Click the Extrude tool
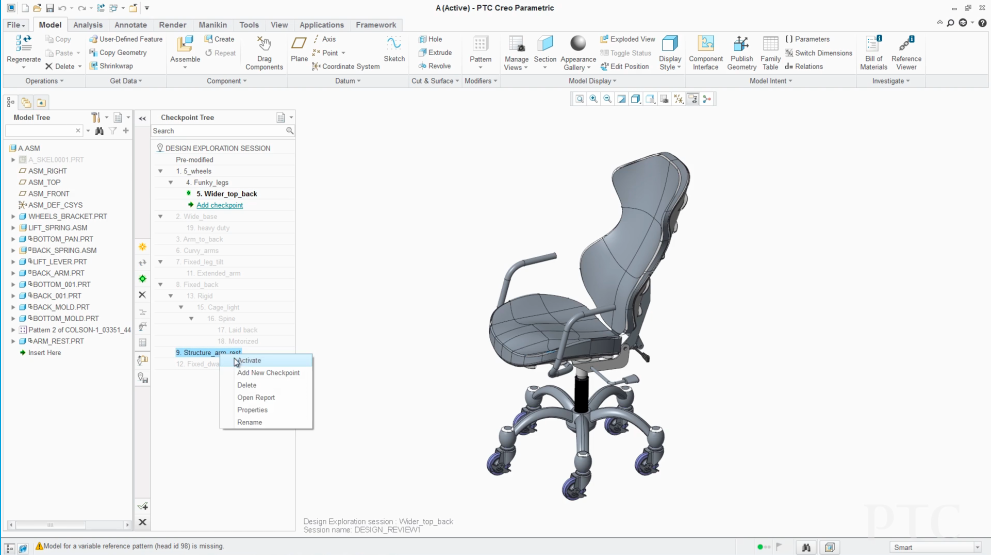 435,52
